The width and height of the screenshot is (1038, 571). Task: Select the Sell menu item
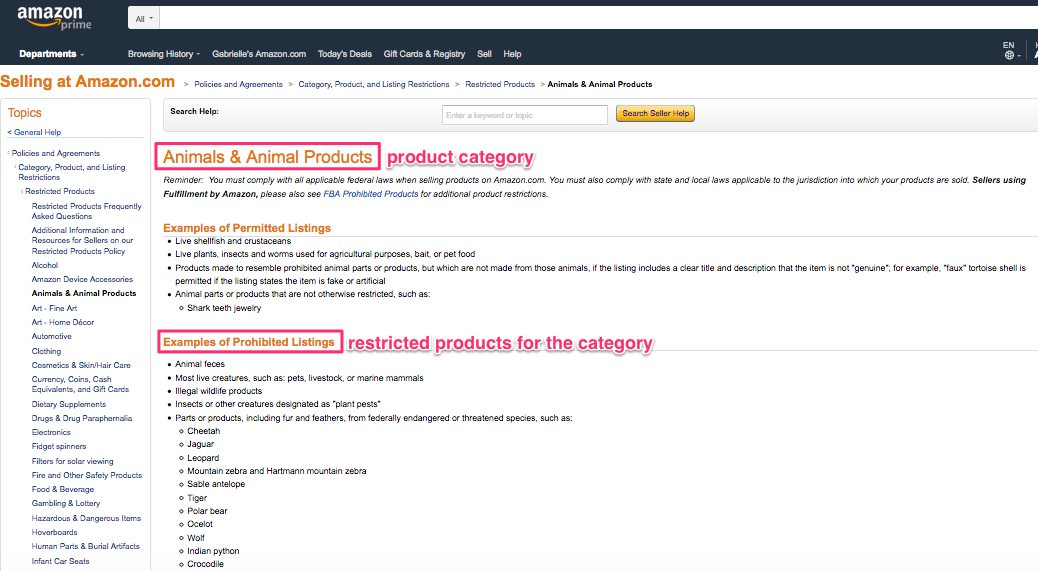pyautogui.click(x=485, y=54)
